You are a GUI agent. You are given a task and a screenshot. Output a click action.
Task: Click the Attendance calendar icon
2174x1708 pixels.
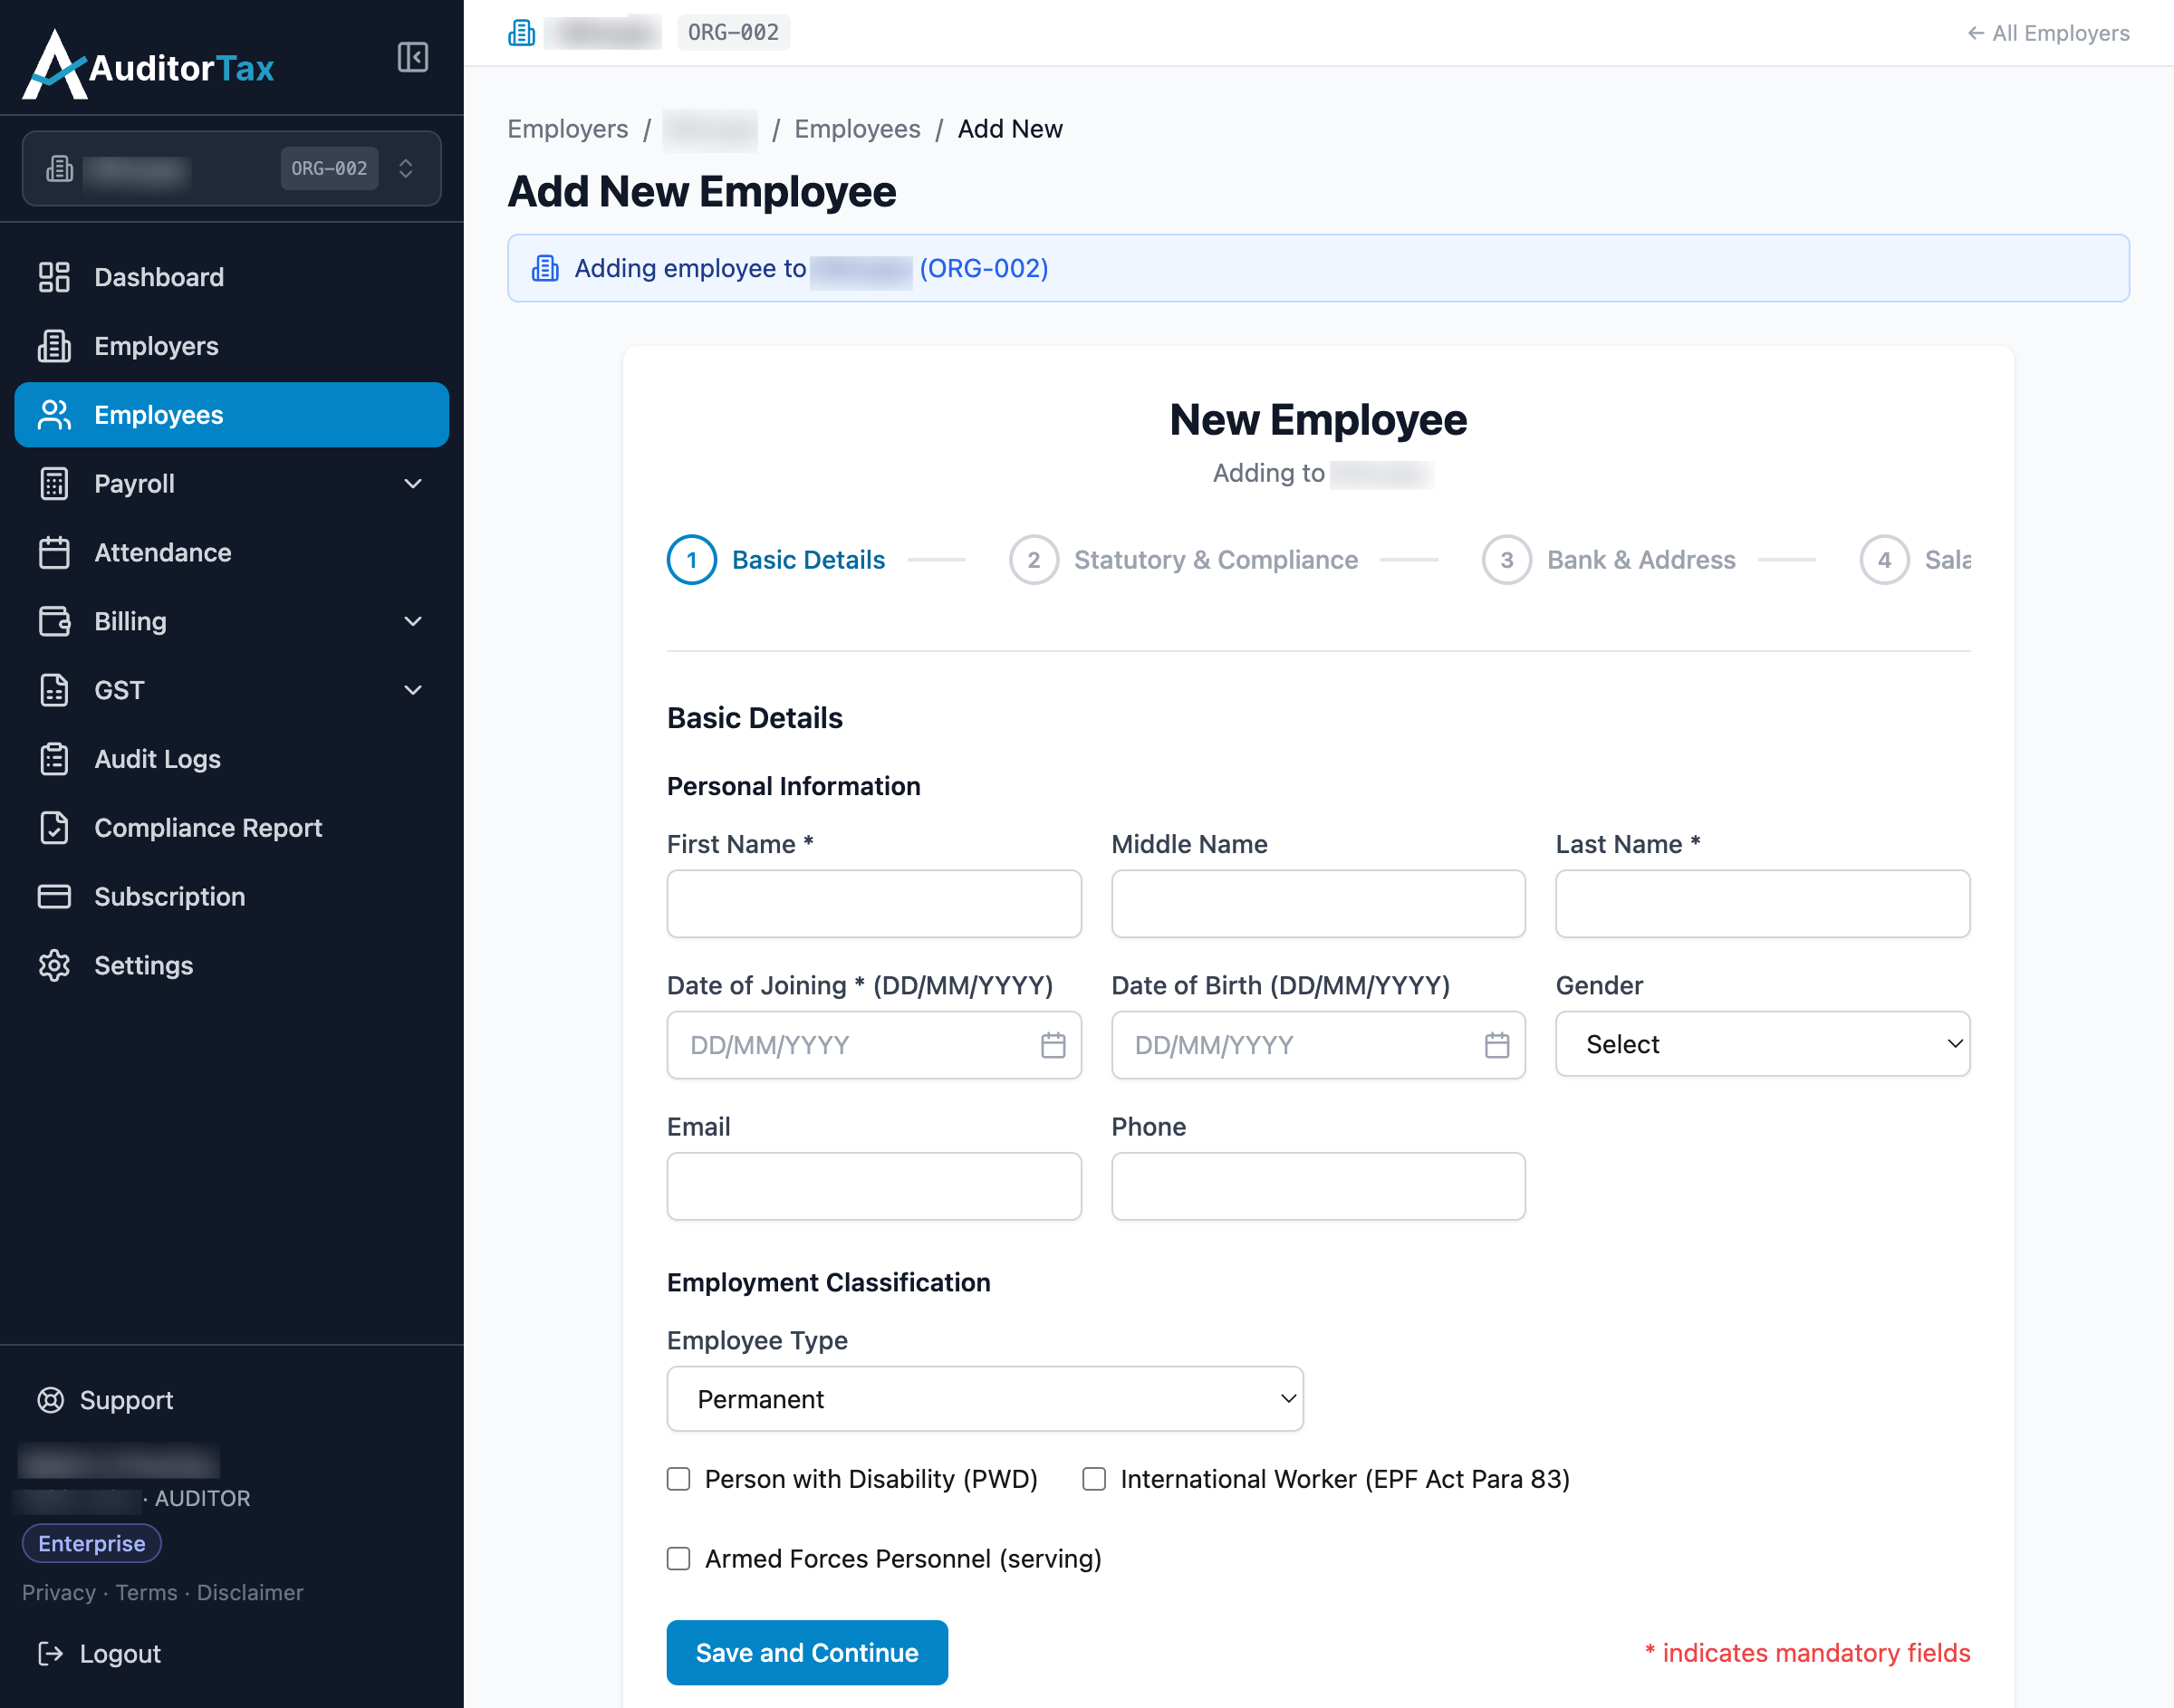(54, 553)
